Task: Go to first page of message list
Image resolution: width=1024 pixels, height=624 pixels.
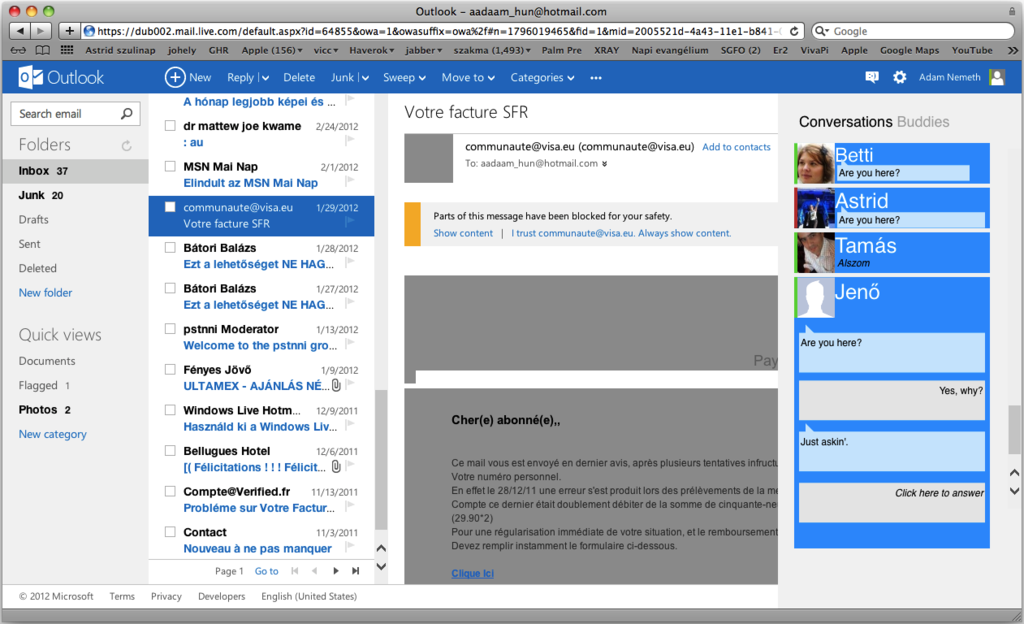Action: coord(295,571)
